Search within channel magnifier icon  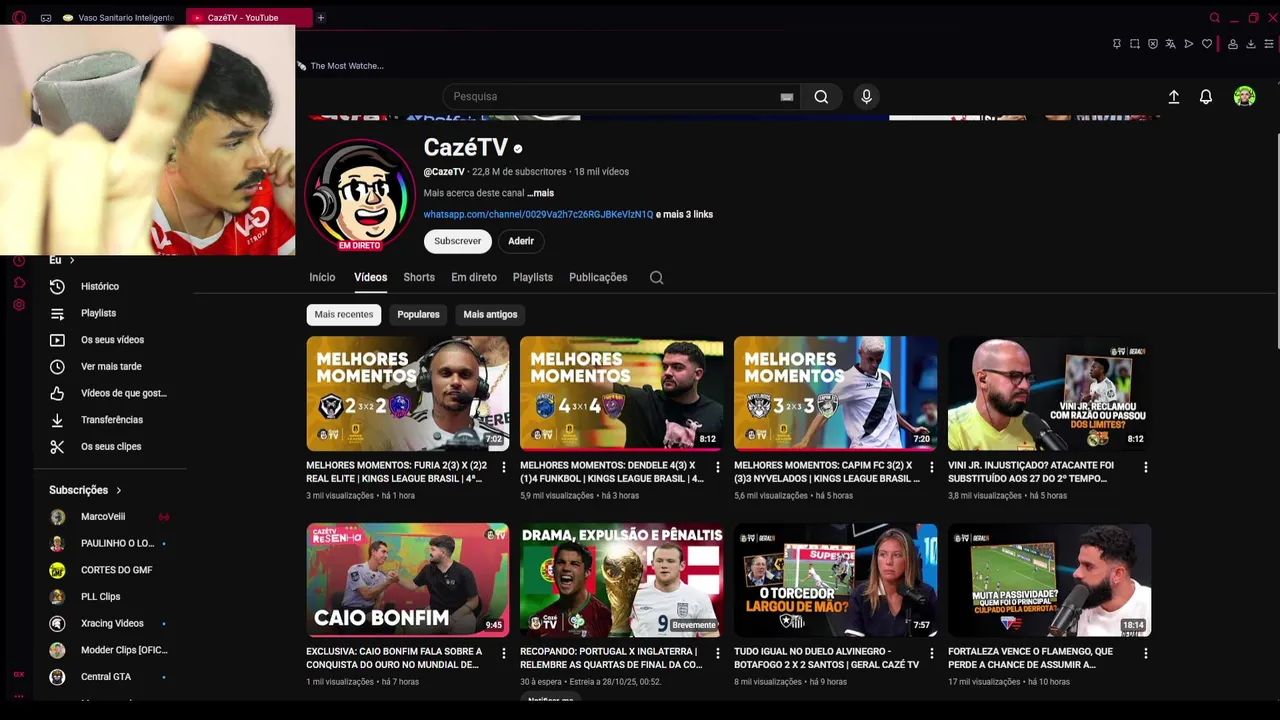click(x=656, y=278)
